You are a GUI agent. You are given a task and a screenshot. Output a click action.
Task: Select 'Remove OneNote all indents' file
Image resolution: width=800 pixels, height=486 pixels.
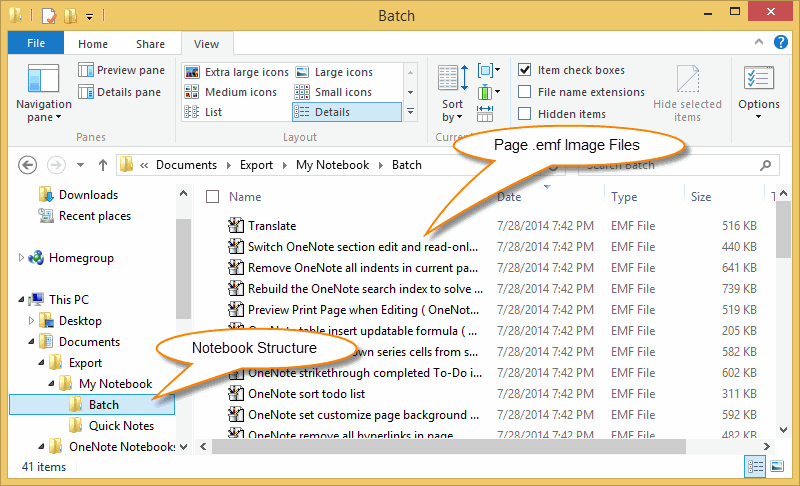[x=363, y=268]
